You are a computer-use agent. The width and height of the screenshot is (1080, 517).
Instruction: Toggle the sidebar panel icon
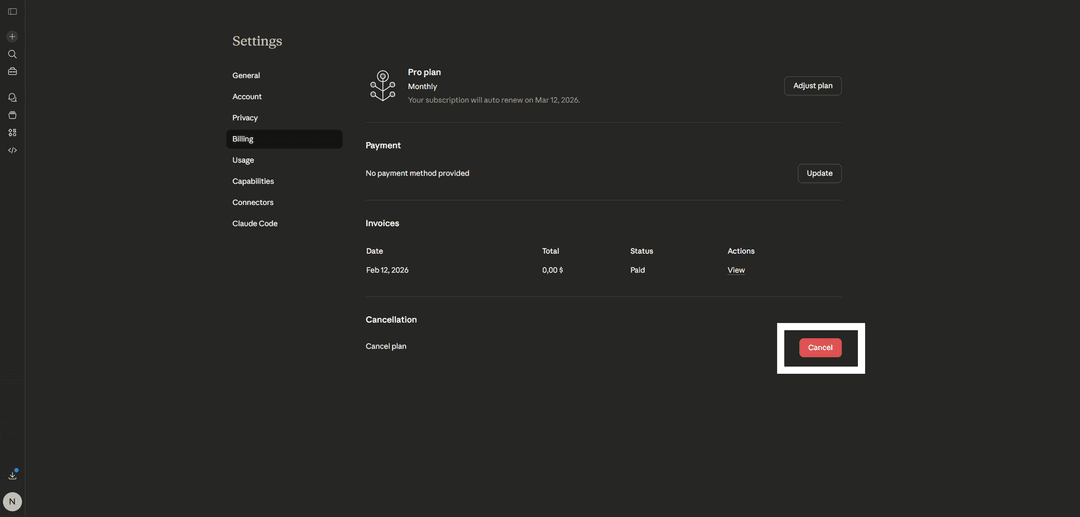point(12,11)
